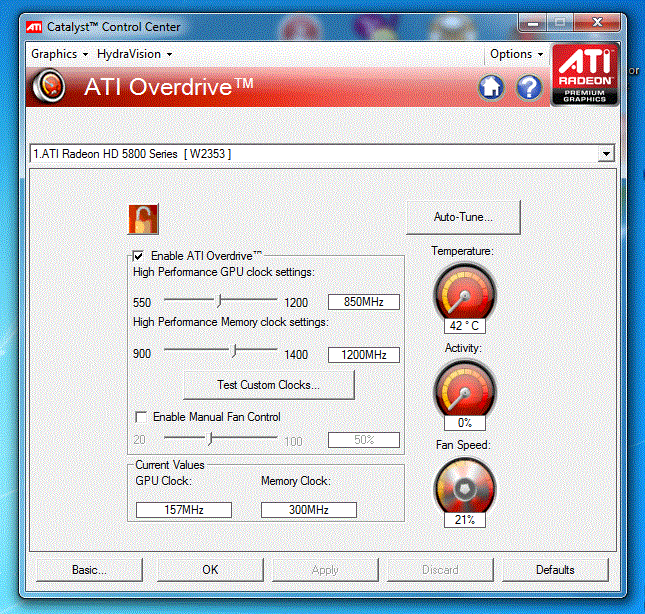The height and width of the screenshot is (614, 645).
Task: Click the 1200MHz memory clock value field
Action: coord(364,355)
